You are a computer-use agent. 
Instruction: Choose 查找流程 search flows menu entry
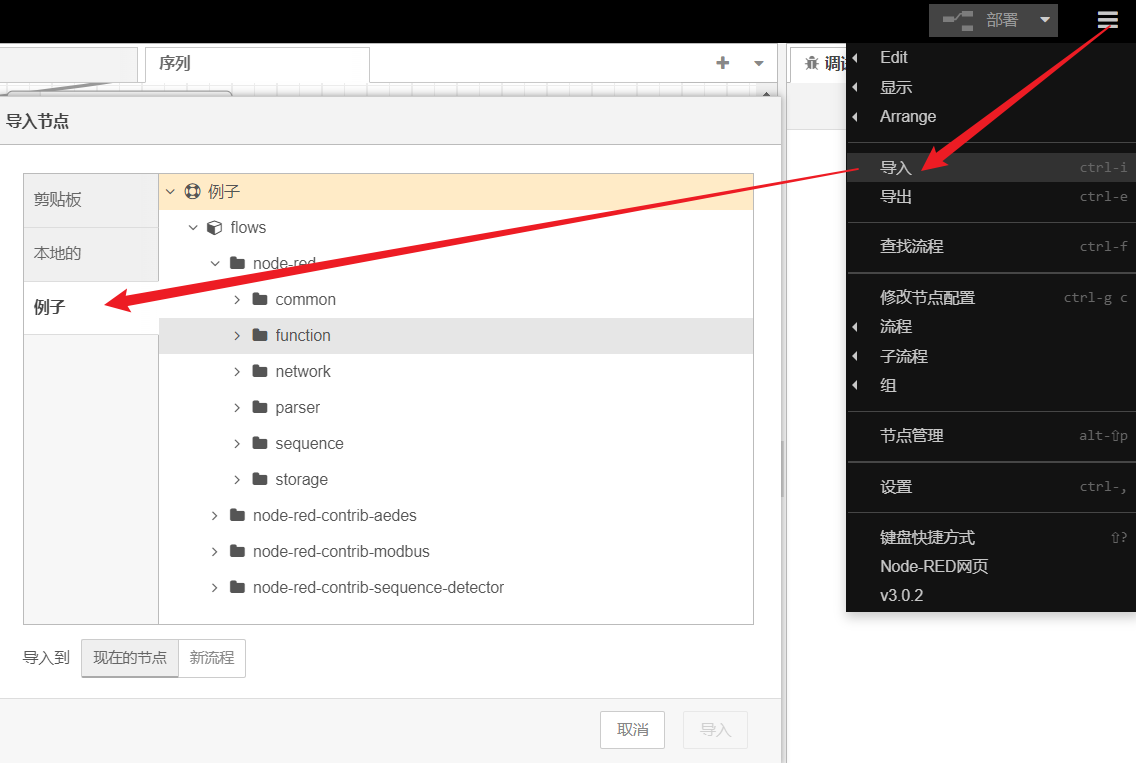click(991, 246)
